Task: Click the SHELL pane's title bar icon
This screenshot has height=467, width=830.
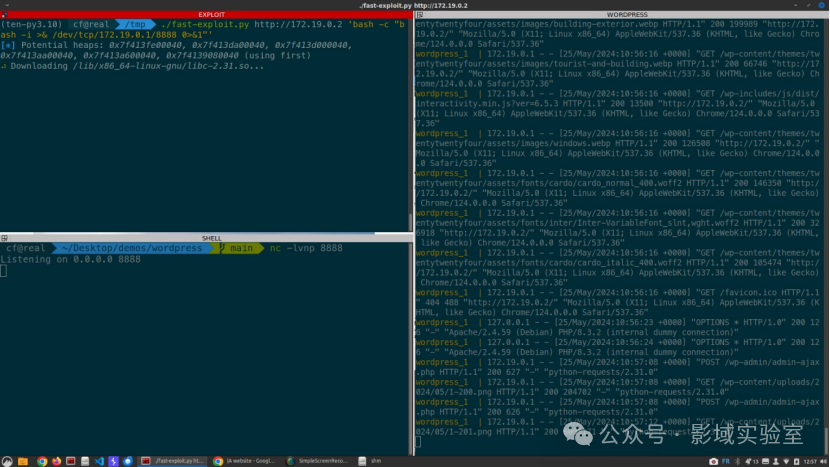Action: tap(4, 238)
